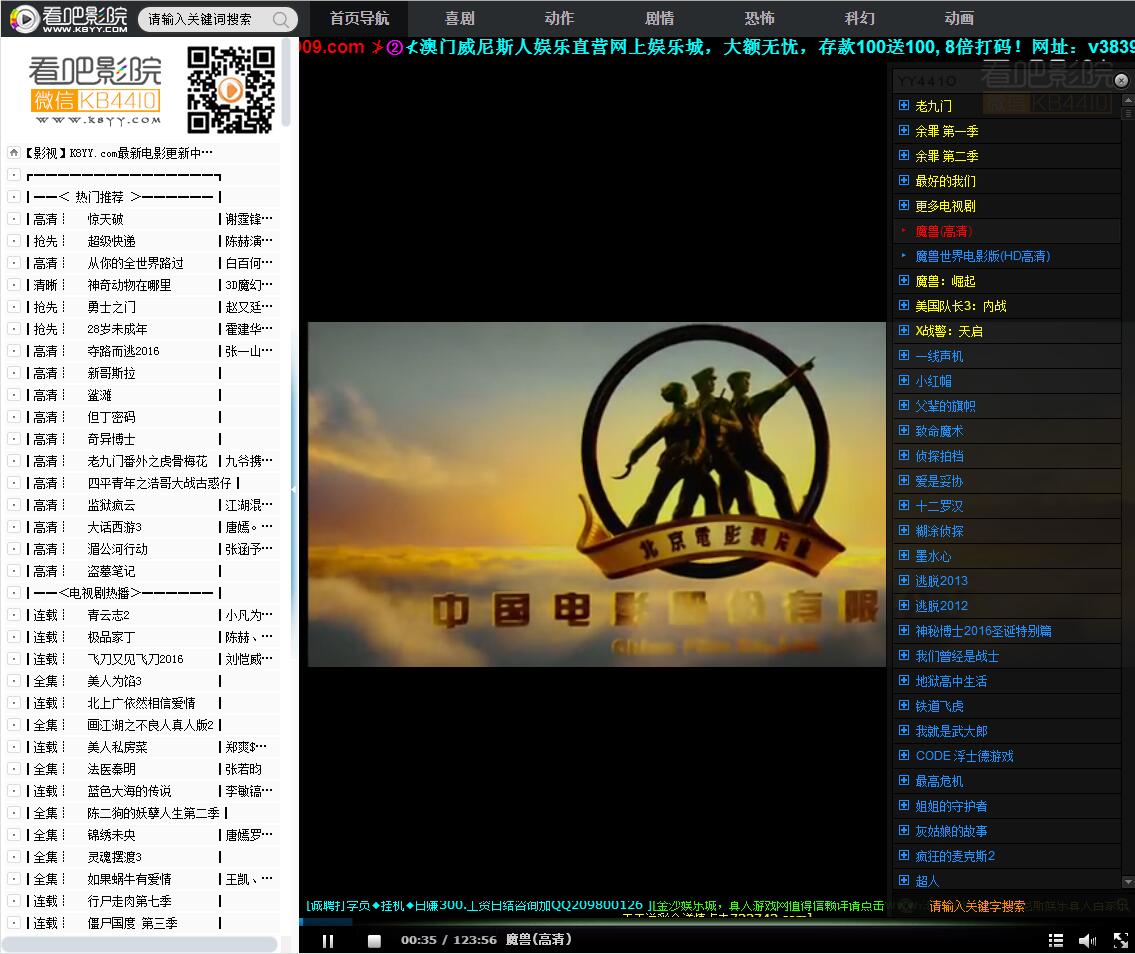Click the tree node icon beside 灵魂摆渡3
Screen dimensions: 1135x954
(14, 857)
